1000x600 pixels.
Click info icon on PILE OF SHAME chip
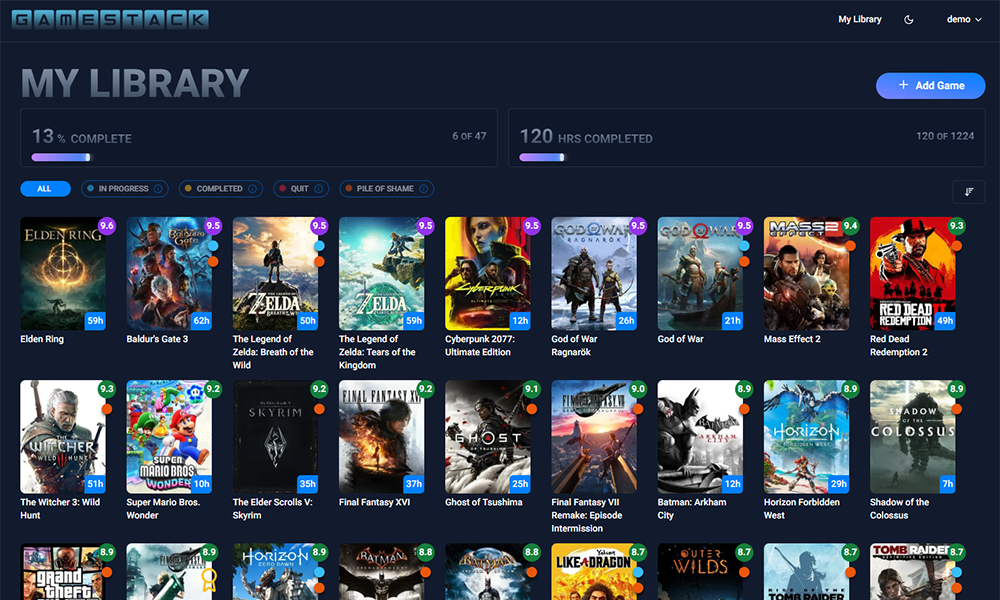423,189
